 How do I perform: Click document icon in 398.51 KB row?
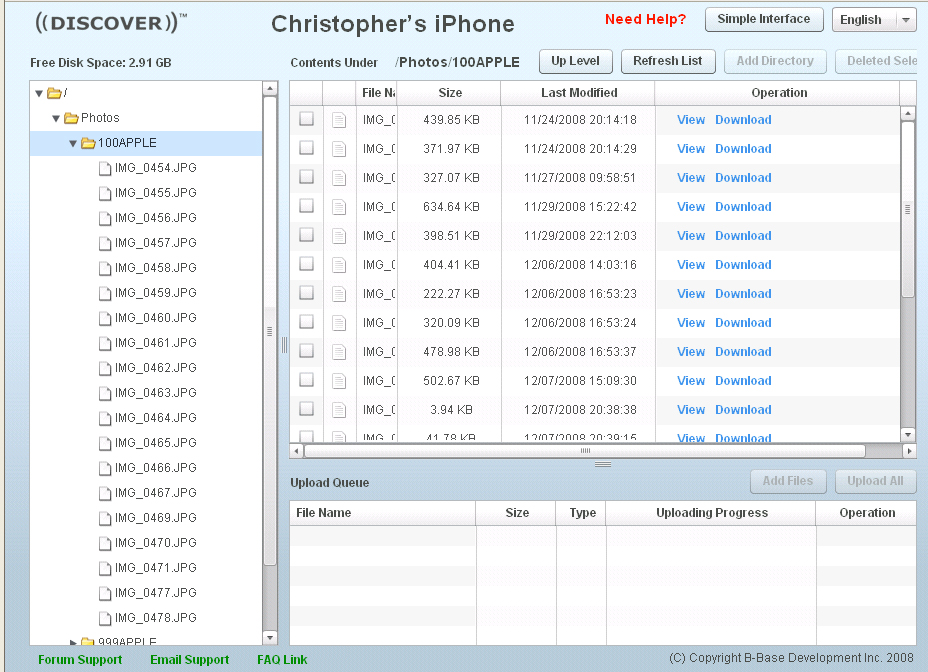click(x=339, y=236)
